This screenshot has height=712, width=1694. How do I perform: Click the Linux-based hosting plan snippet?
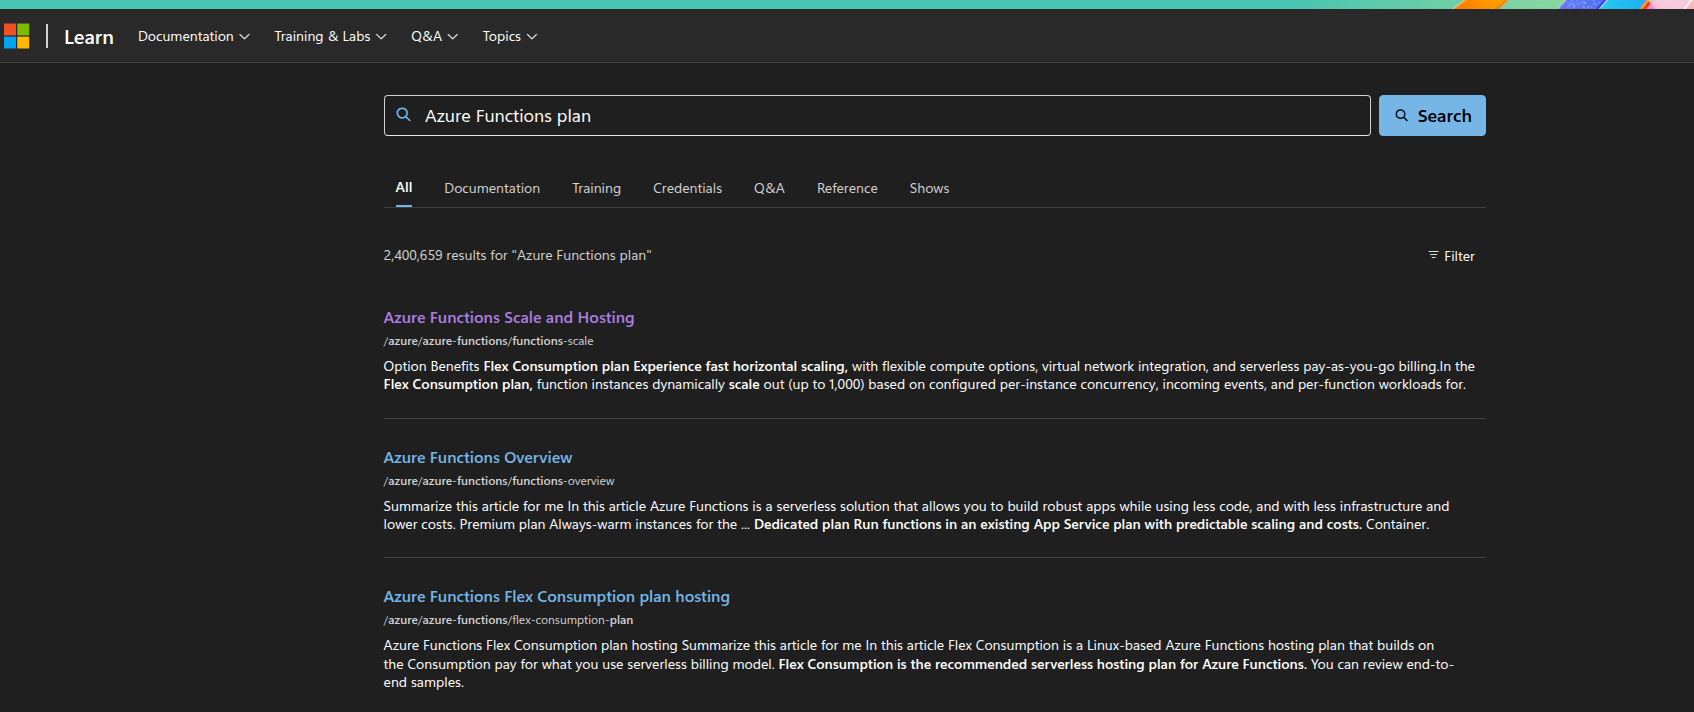click(919, 664)
